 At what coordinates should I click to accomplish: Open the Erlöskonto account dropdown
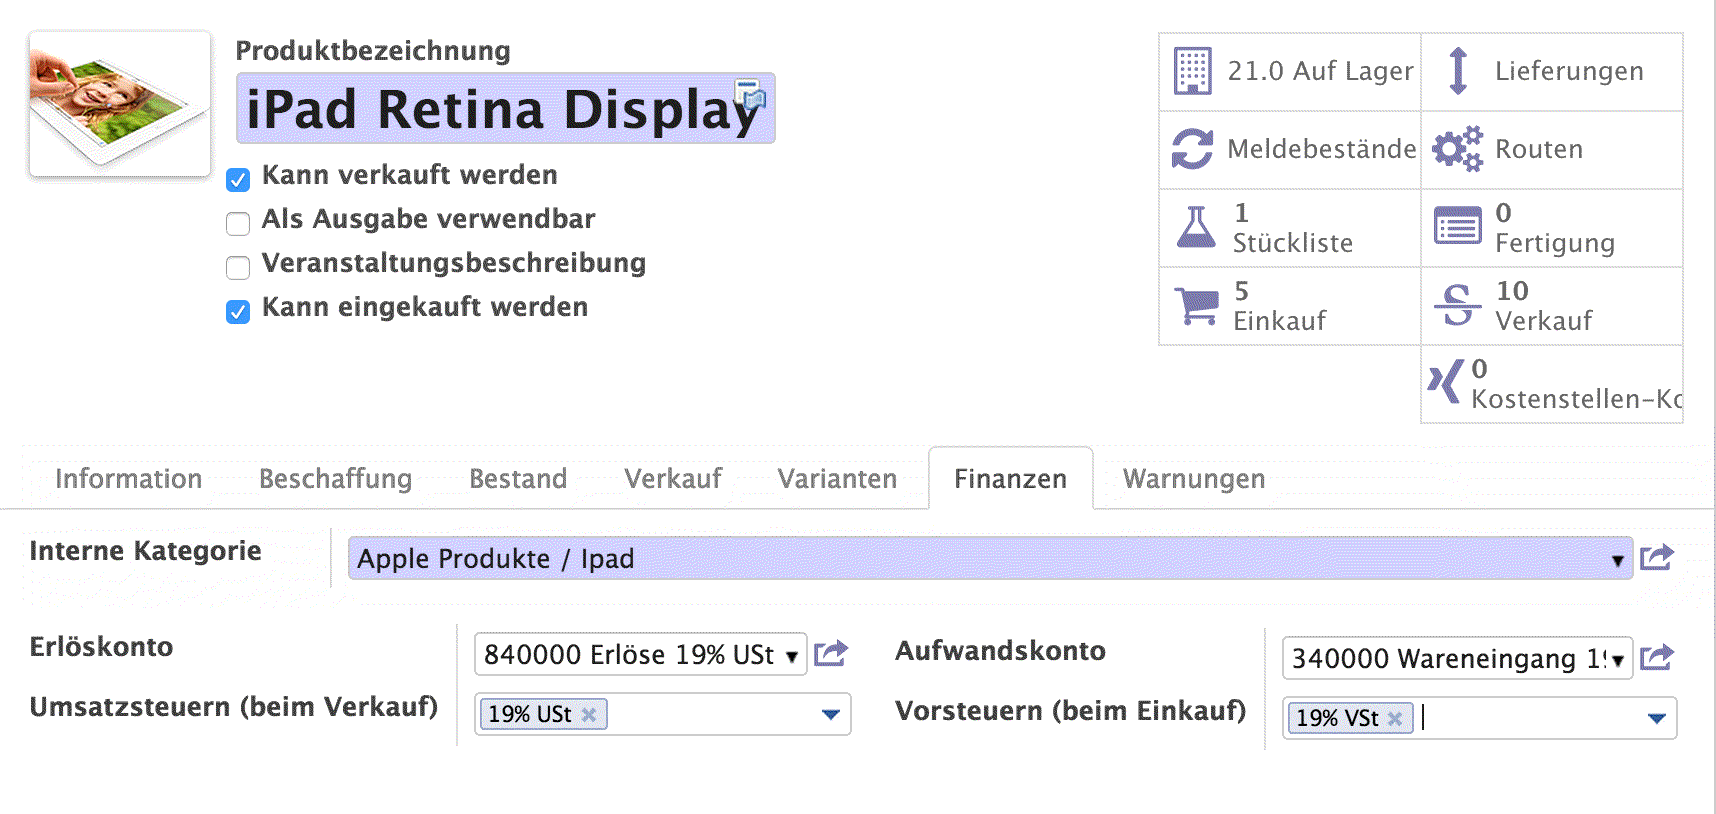[x=791, y=656]
